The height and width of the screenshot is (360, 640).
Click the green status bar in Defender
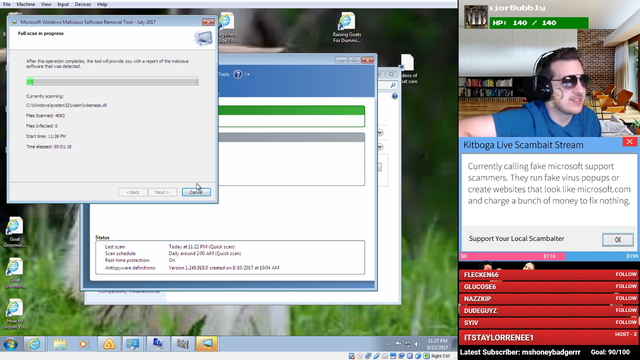click(x=291, y=110)
